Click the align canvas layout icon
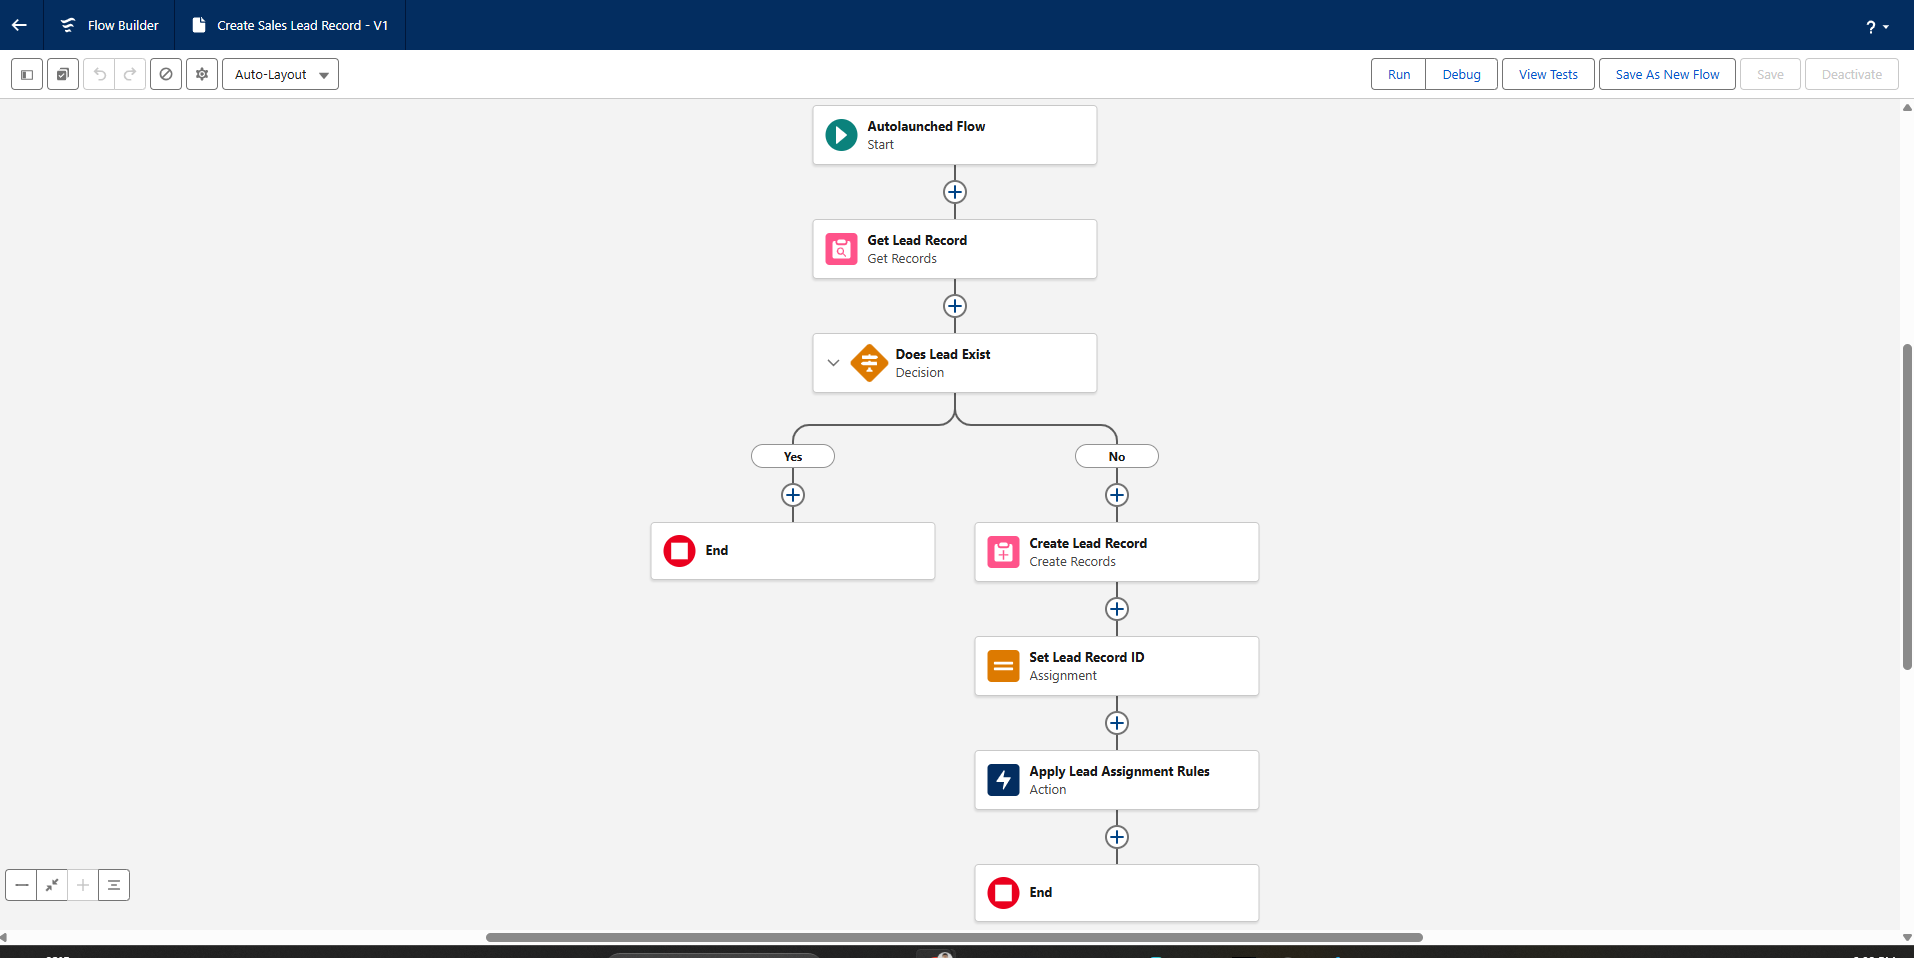Image resolution: width=1914 pixels, height=958 pixels. (114, 885)
